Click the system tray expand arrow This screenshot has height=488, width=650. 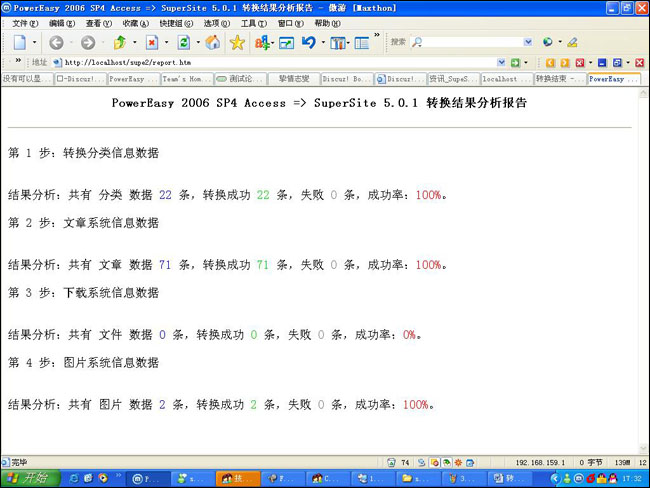[x=555, y=478]
